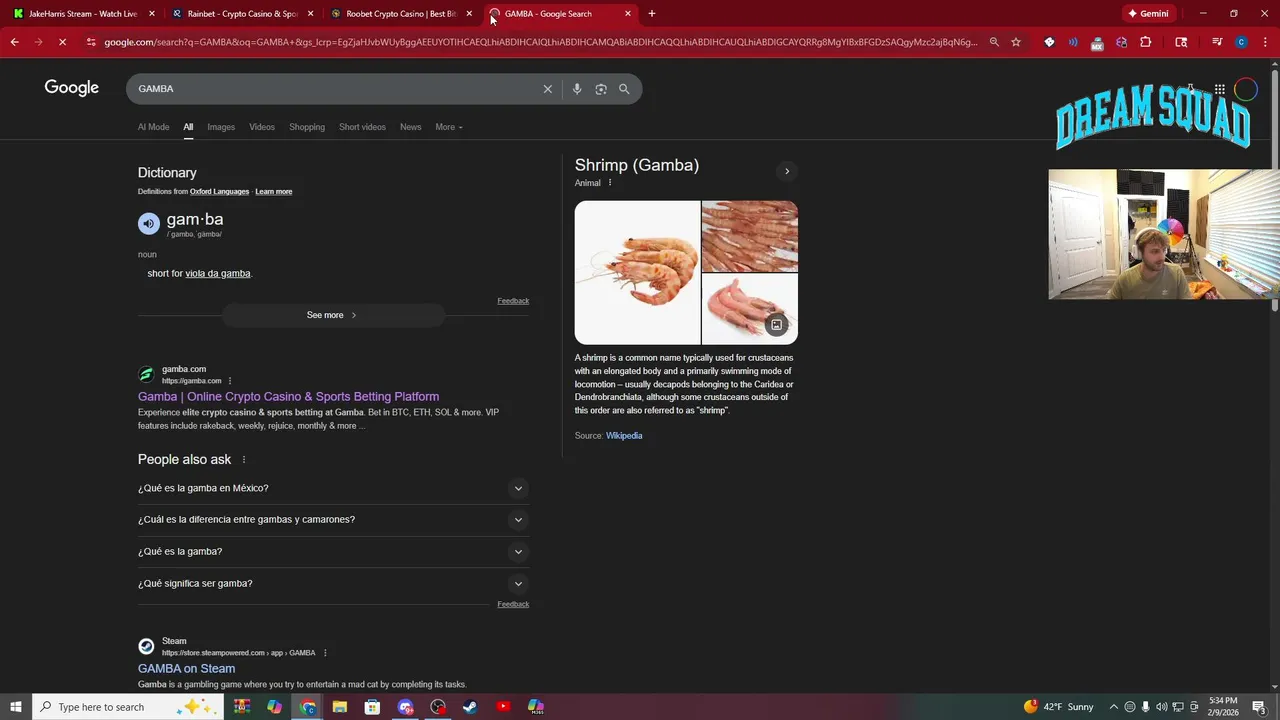The width and height of the screenshot is (1280, 720).
Task: View more images in the Shrimp panel
Action: coord(776,325)
